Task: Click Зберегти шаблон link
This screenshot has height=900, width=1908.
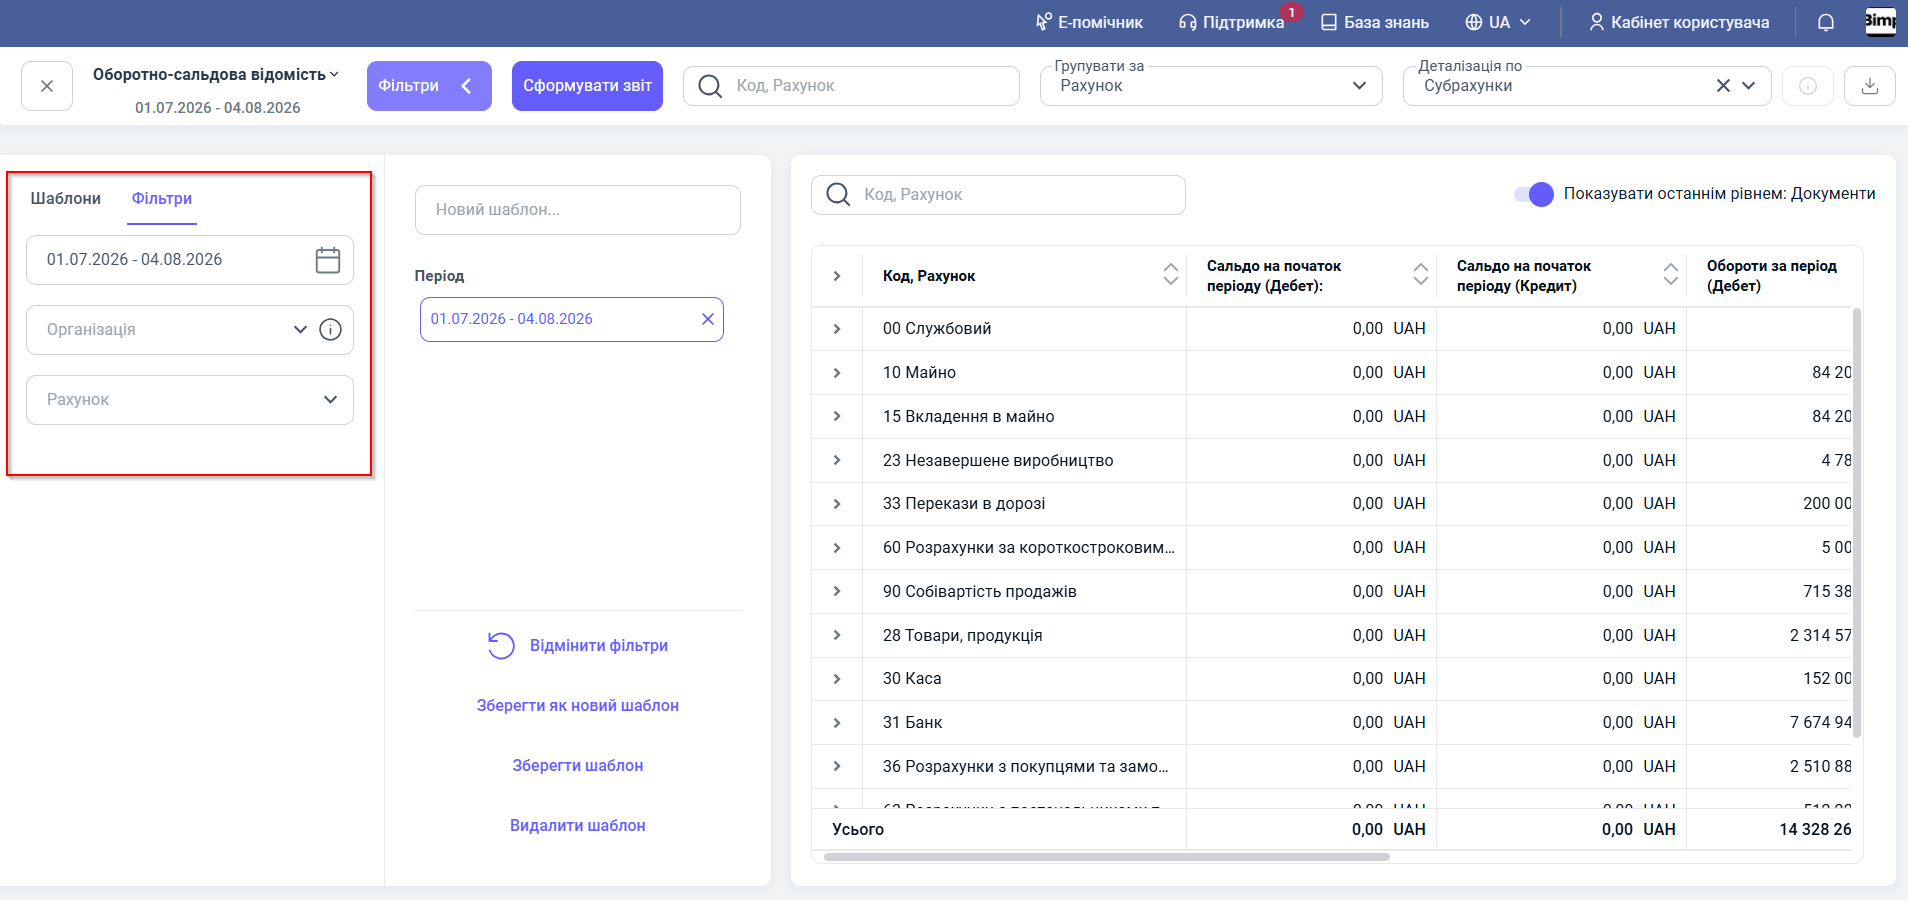Action: click(578, 766)
